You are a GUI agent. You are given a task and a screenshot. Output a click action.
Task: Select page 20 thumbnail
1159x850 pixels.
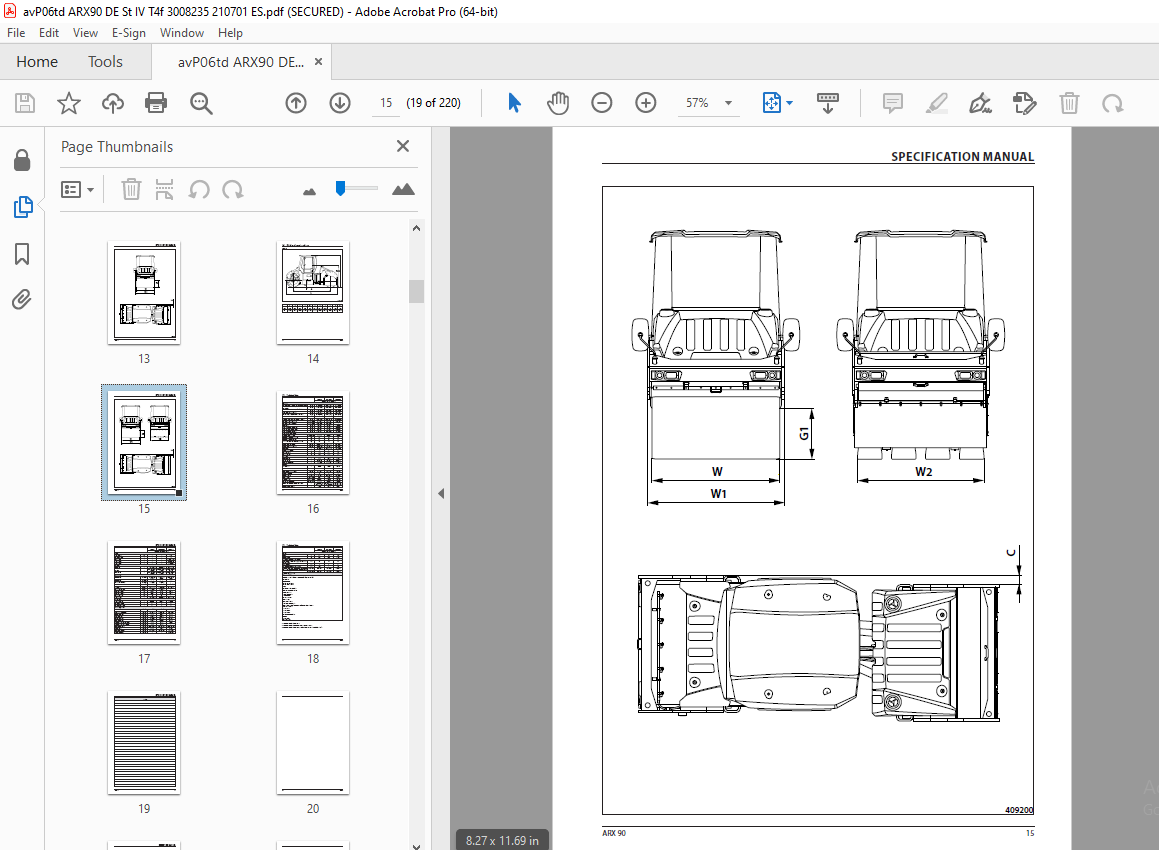[x=313, y=743]
